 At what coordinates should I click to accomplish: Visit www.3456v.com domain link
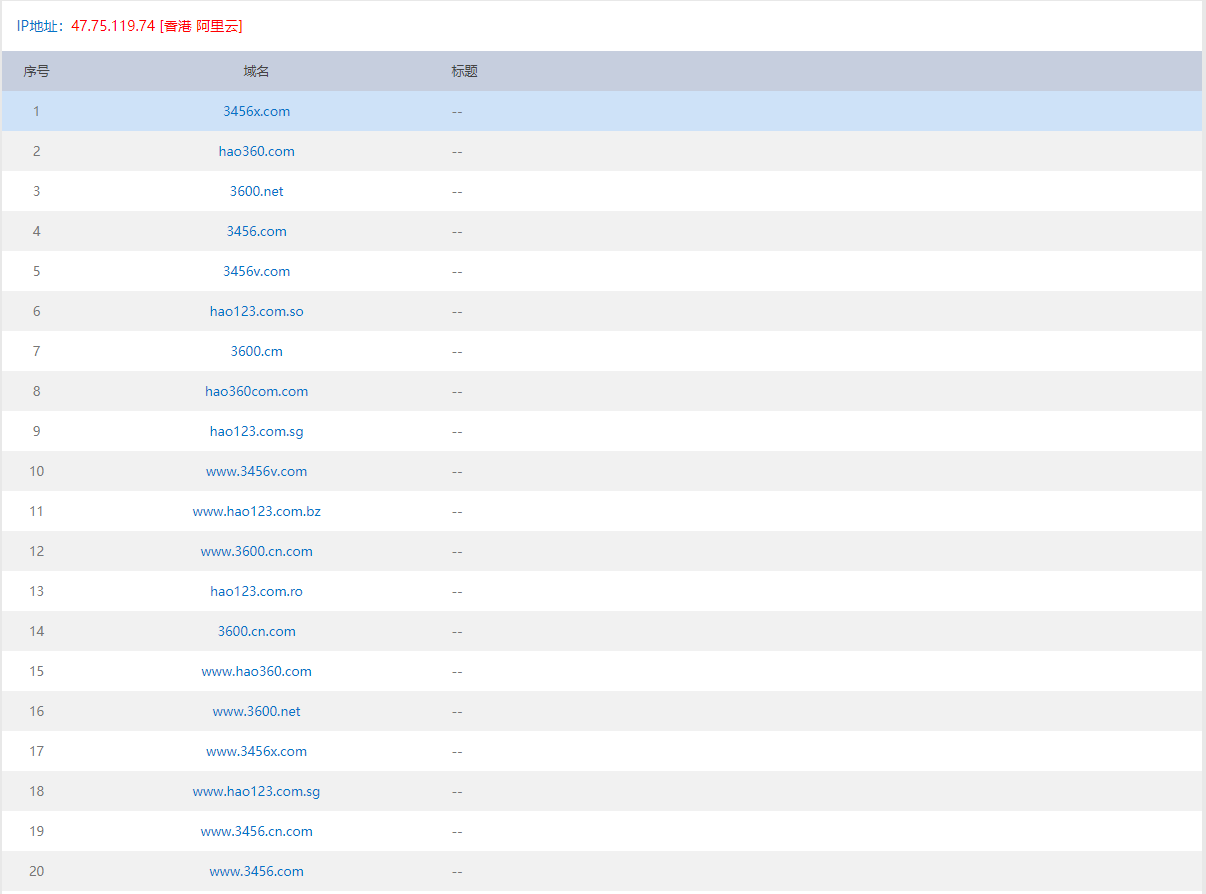click(x=256, y=471)
